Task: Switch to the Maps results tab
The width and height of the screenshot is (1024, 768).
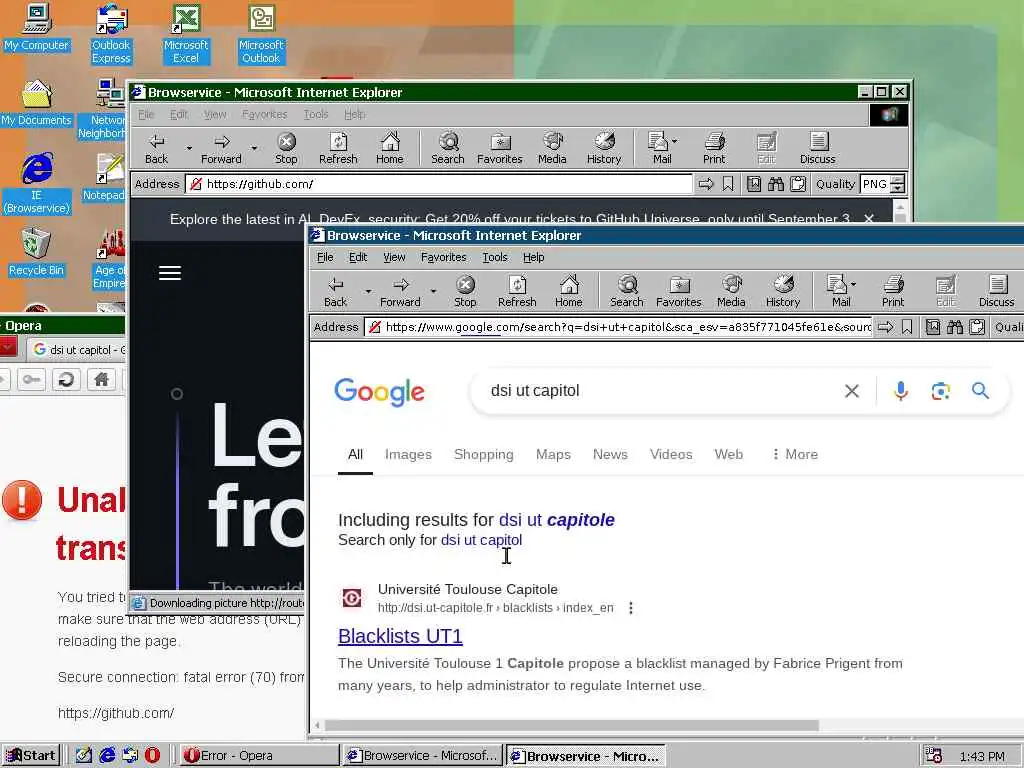Action: click(553, 454)
